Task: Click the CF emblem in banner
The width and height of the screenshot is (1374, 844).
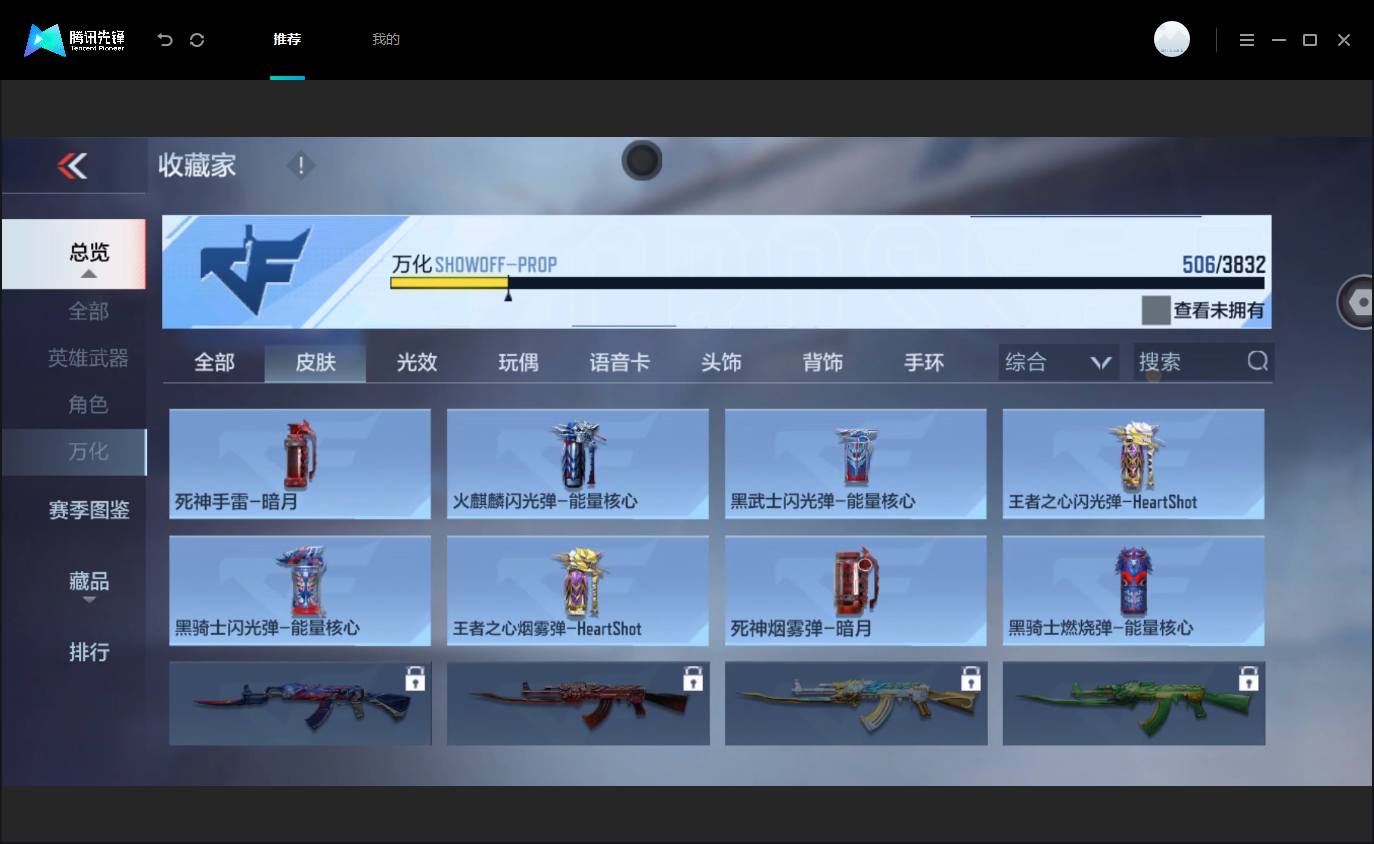Action: (x=256, y=270)
